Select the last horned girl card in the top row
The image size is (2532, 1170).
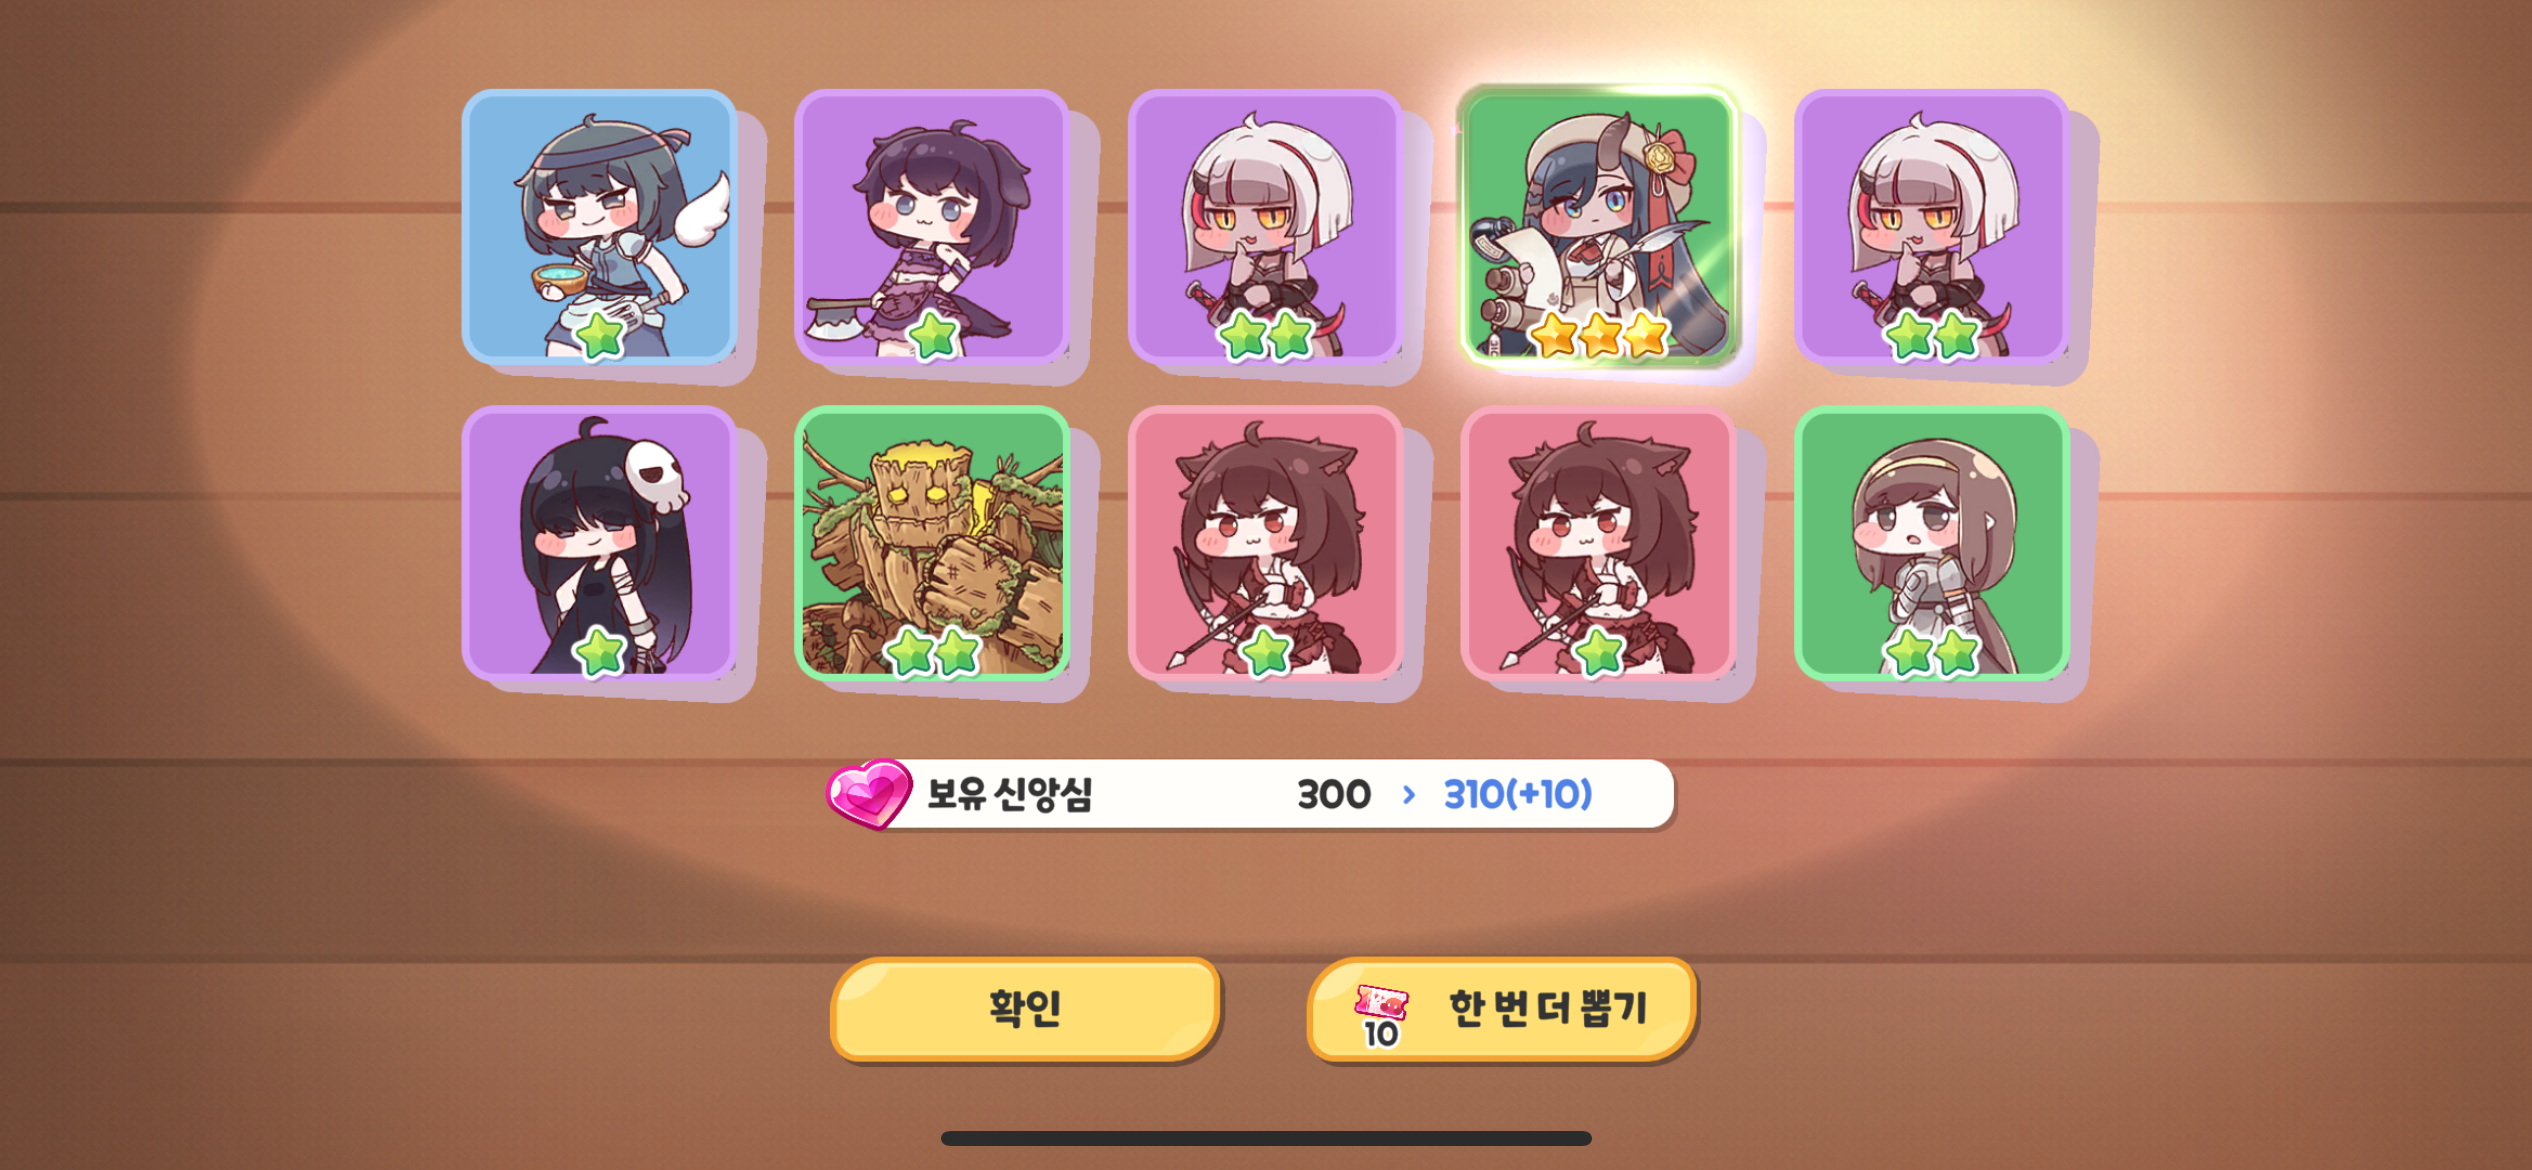(x=1932, y=226)
